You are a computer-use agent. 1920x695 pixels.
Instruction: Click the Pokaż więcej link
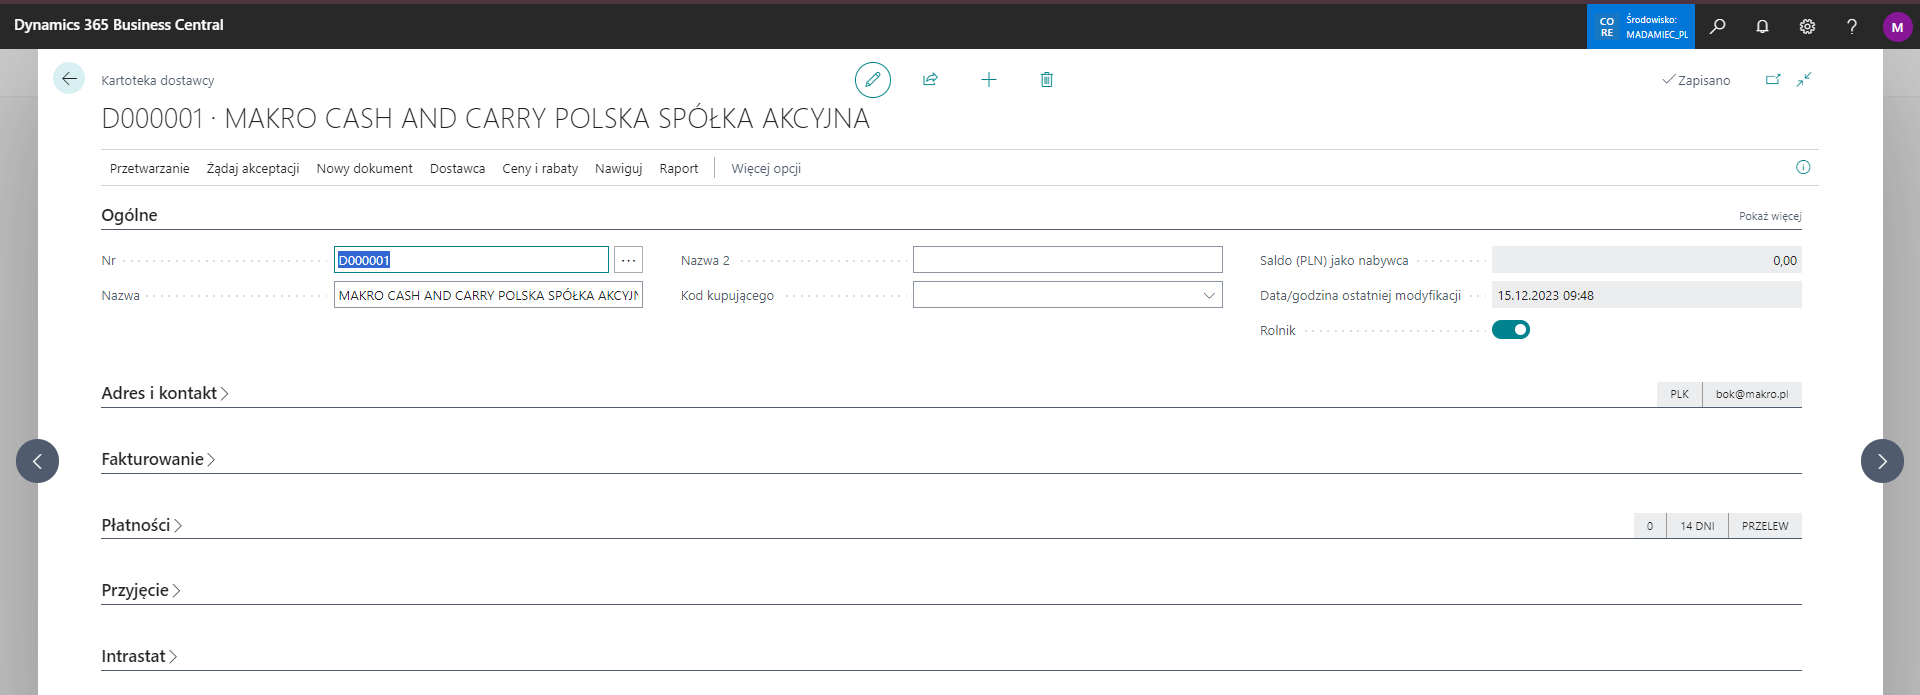click(x=1769, y=216)
